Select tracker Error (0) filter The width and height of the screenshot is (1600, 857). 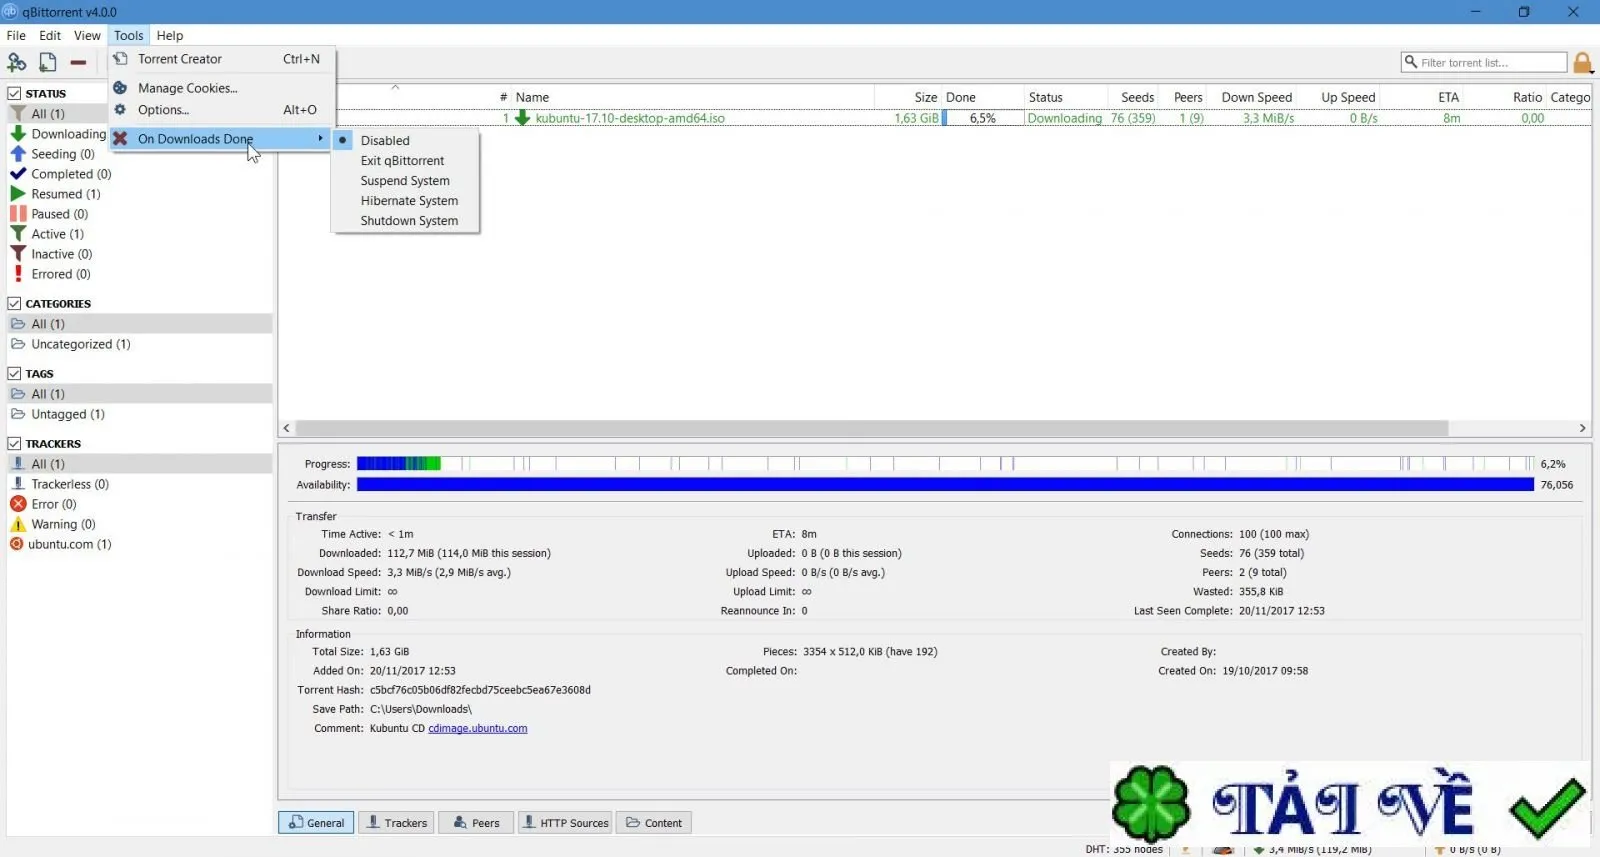tap(53, 504)
